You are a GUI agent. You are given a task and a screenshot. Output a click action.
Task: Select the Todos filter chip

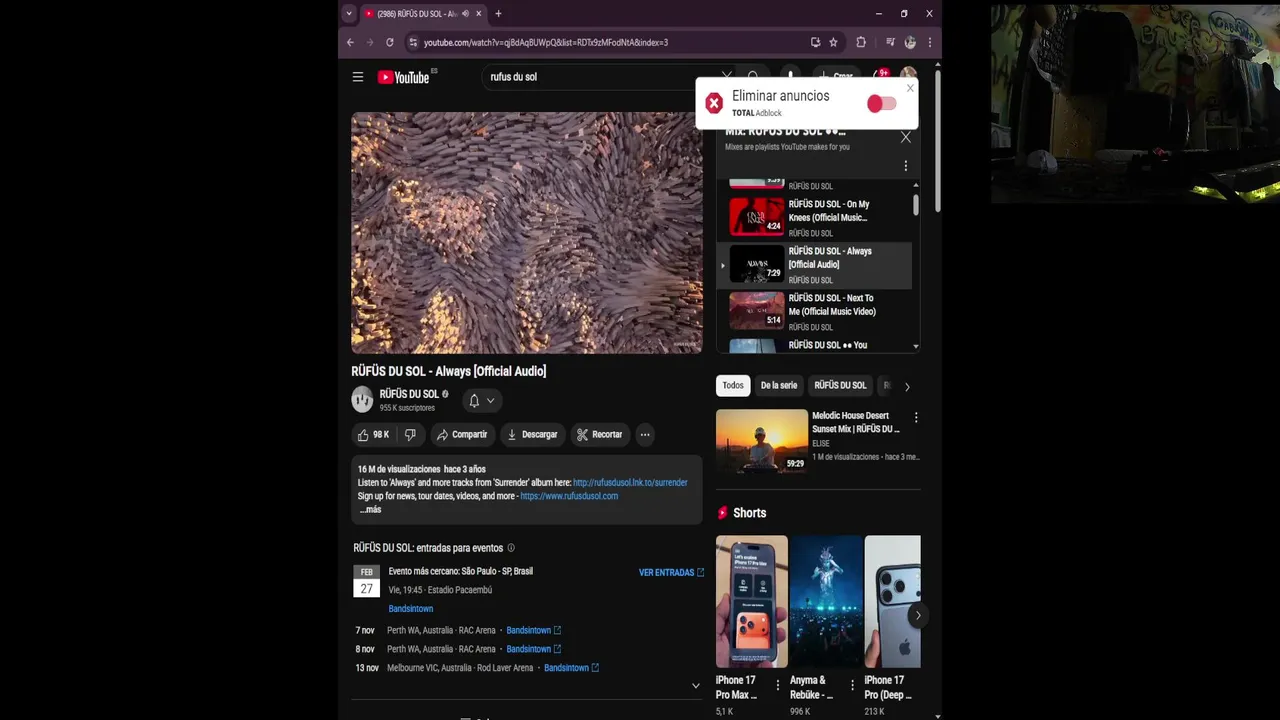(733, 385)
